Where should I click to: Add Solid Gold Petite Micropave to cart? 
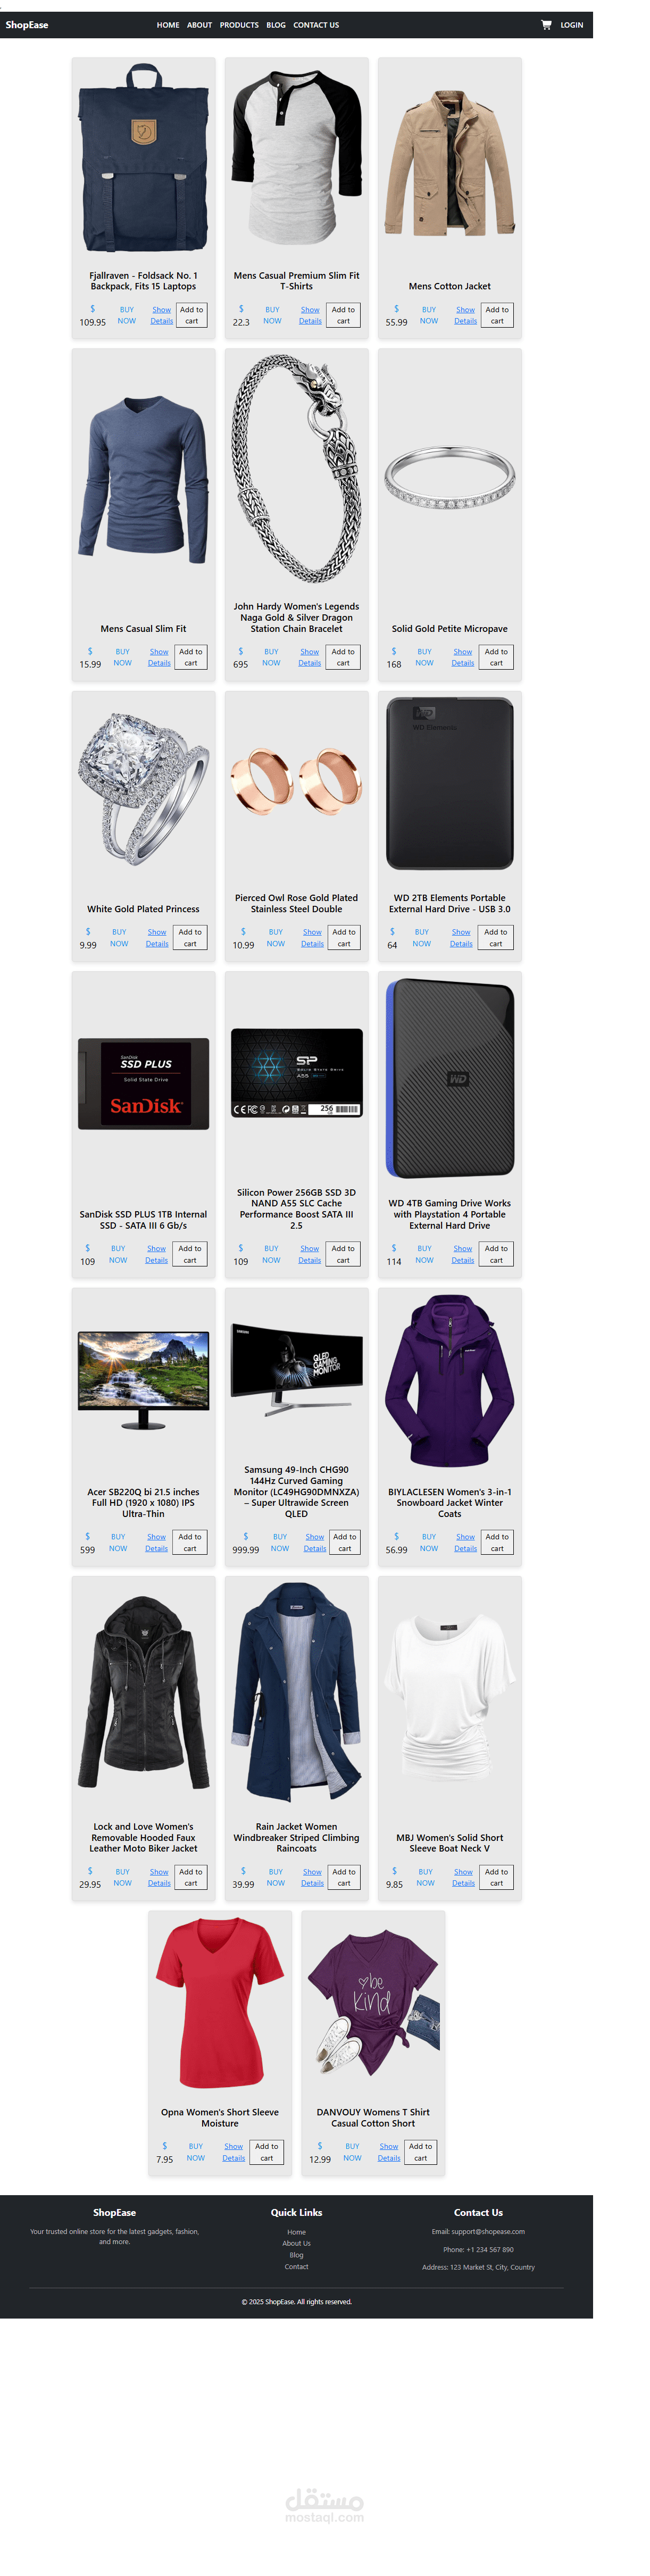coord(496,657)
